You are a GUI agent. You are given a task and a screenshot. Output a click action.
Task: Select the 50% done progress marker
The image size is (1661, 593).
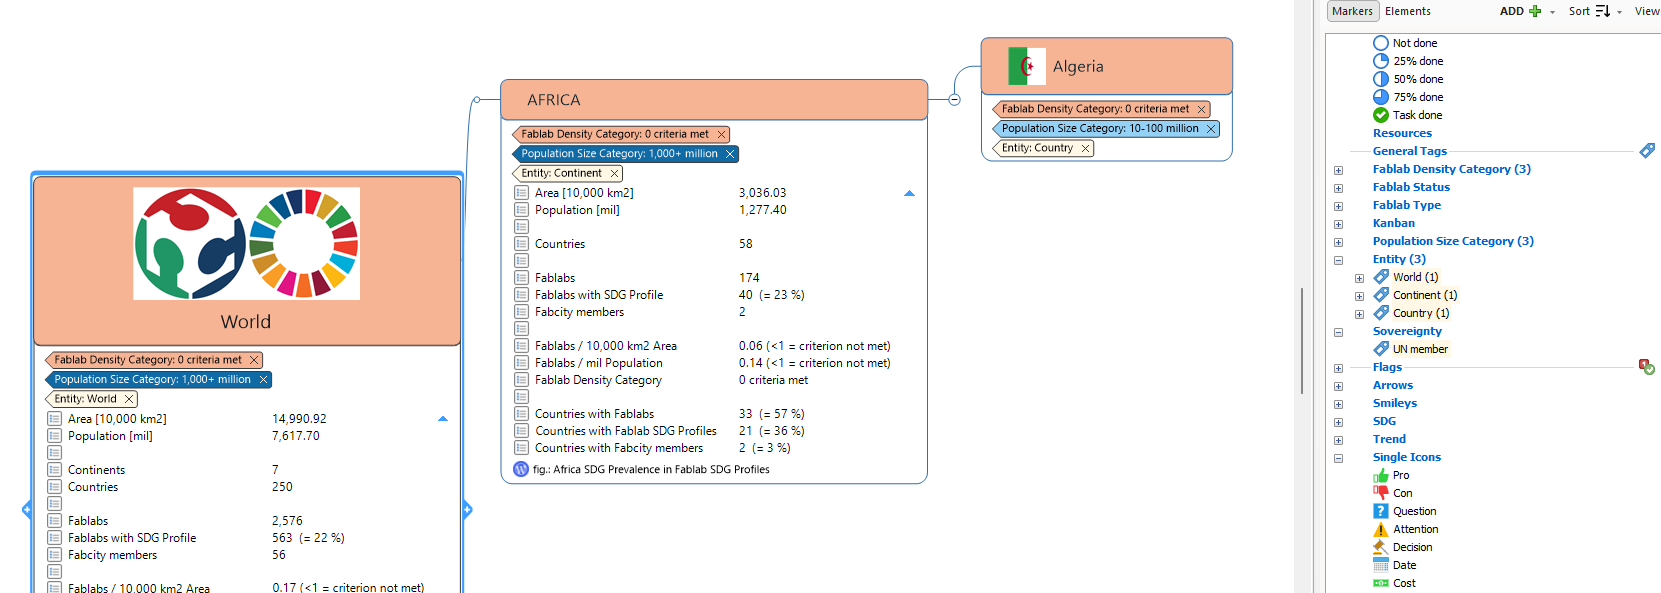[1380, 79]
